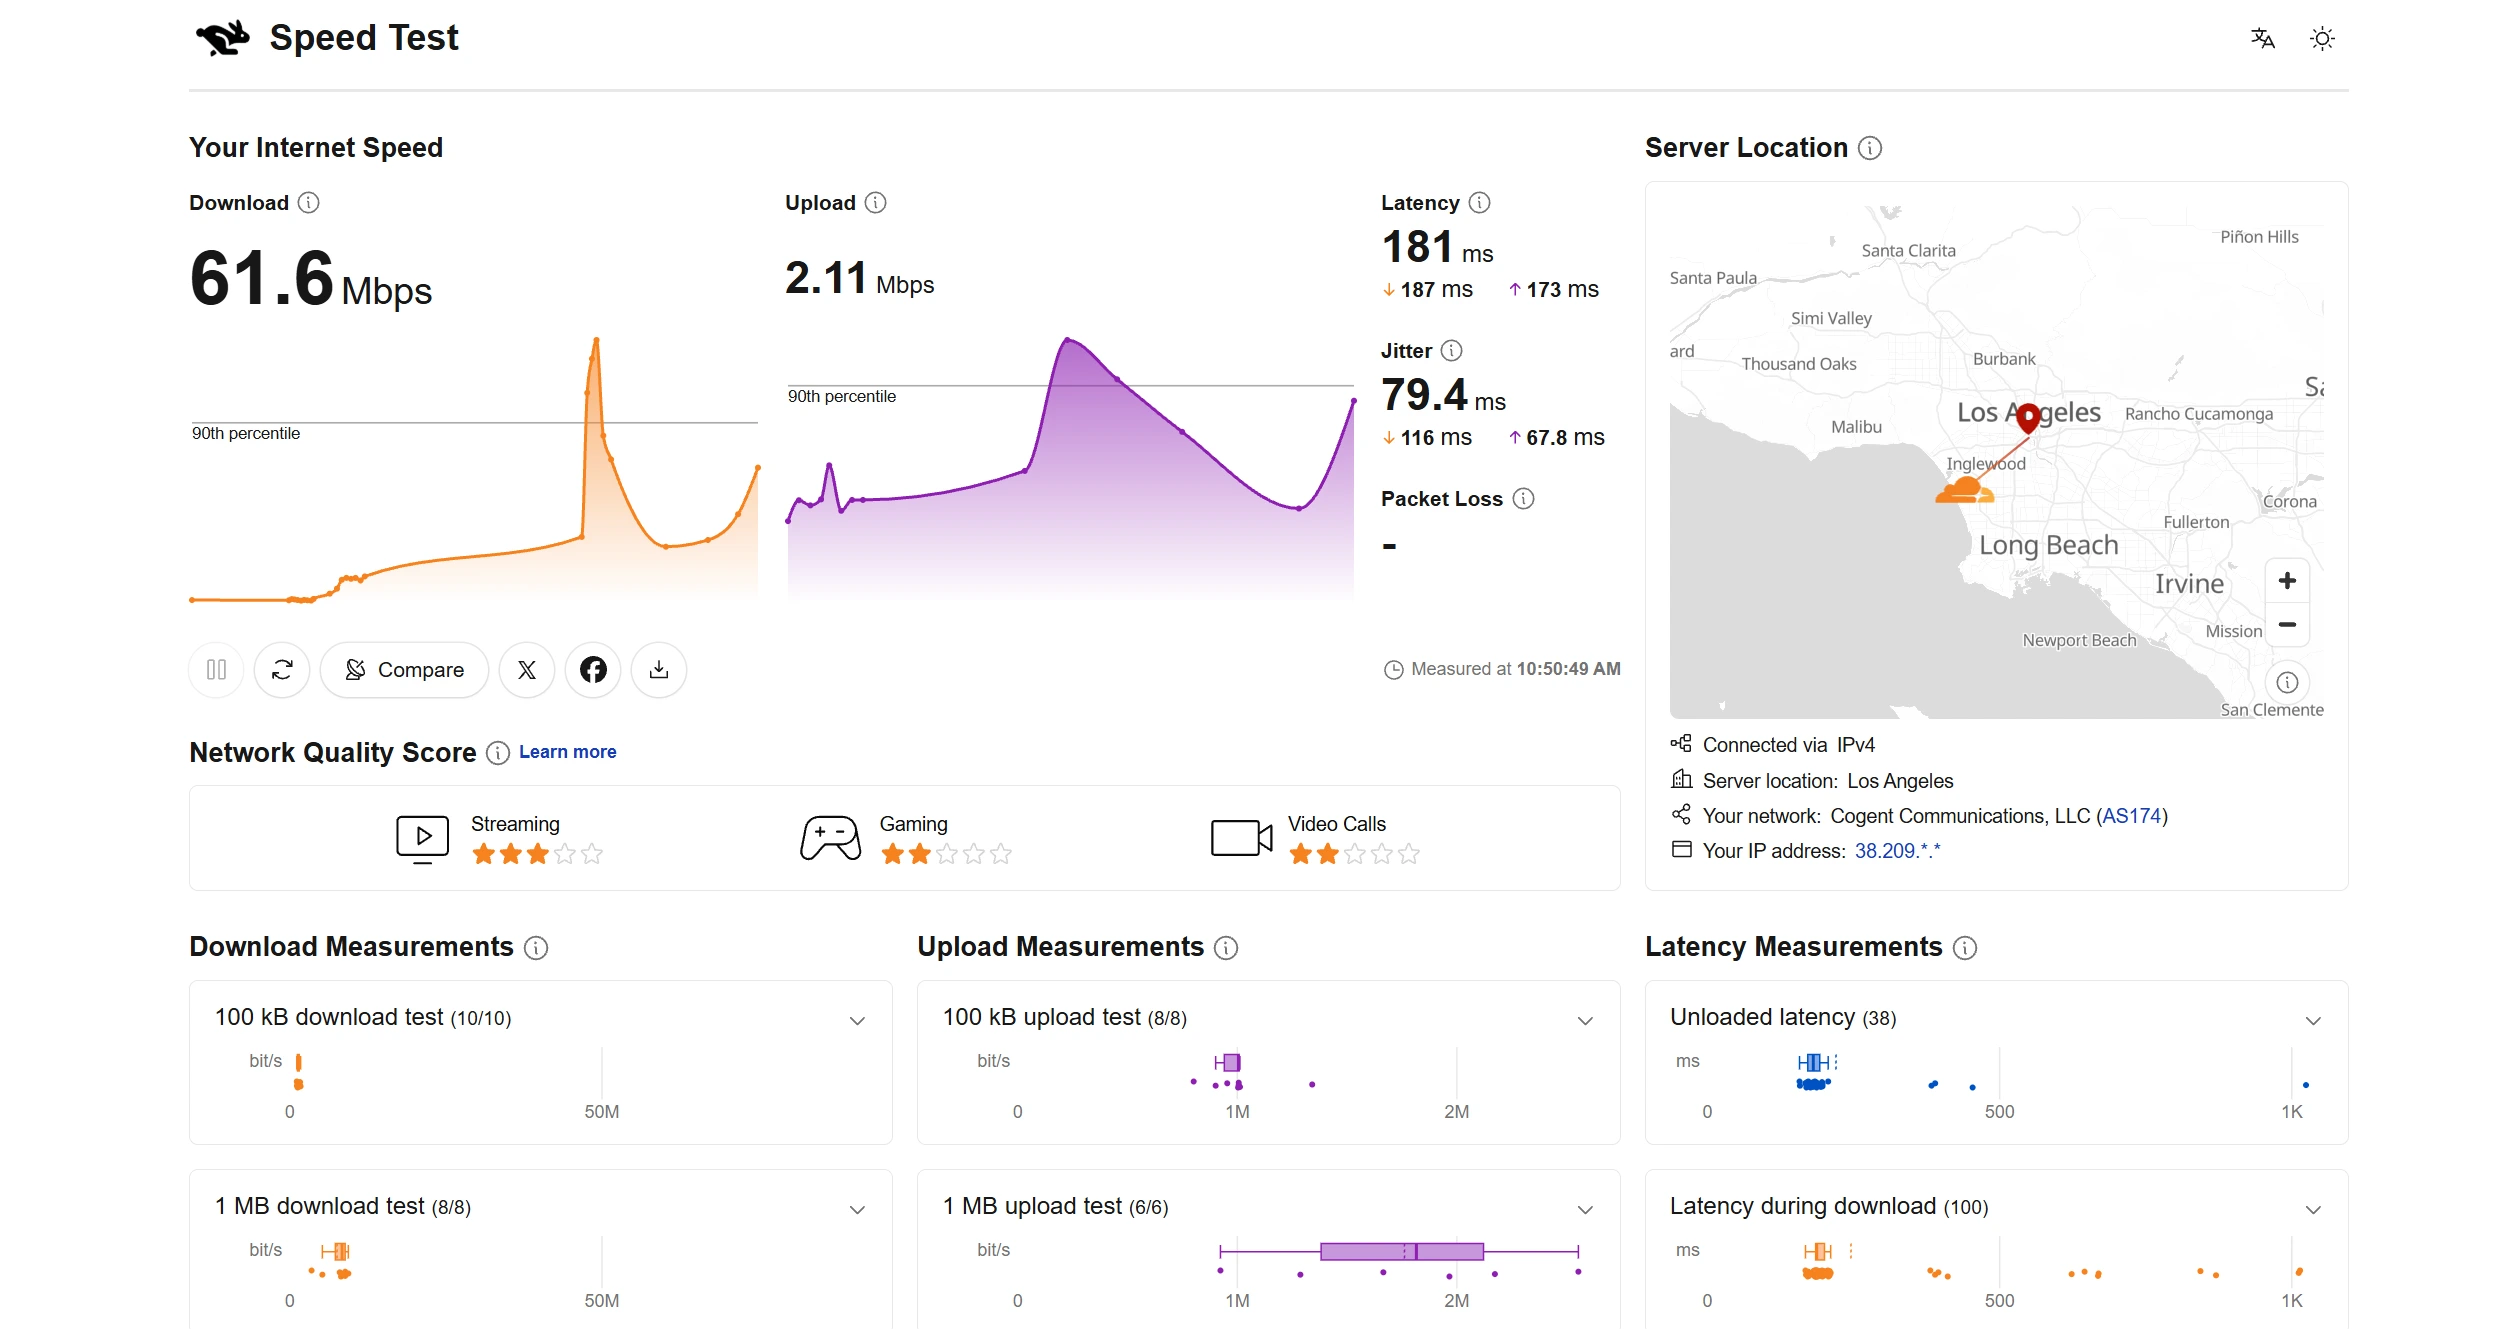Expand Latency during download panel
The height and width of the screenshot is (1329, 2500).
[x=2313, y=1210]
